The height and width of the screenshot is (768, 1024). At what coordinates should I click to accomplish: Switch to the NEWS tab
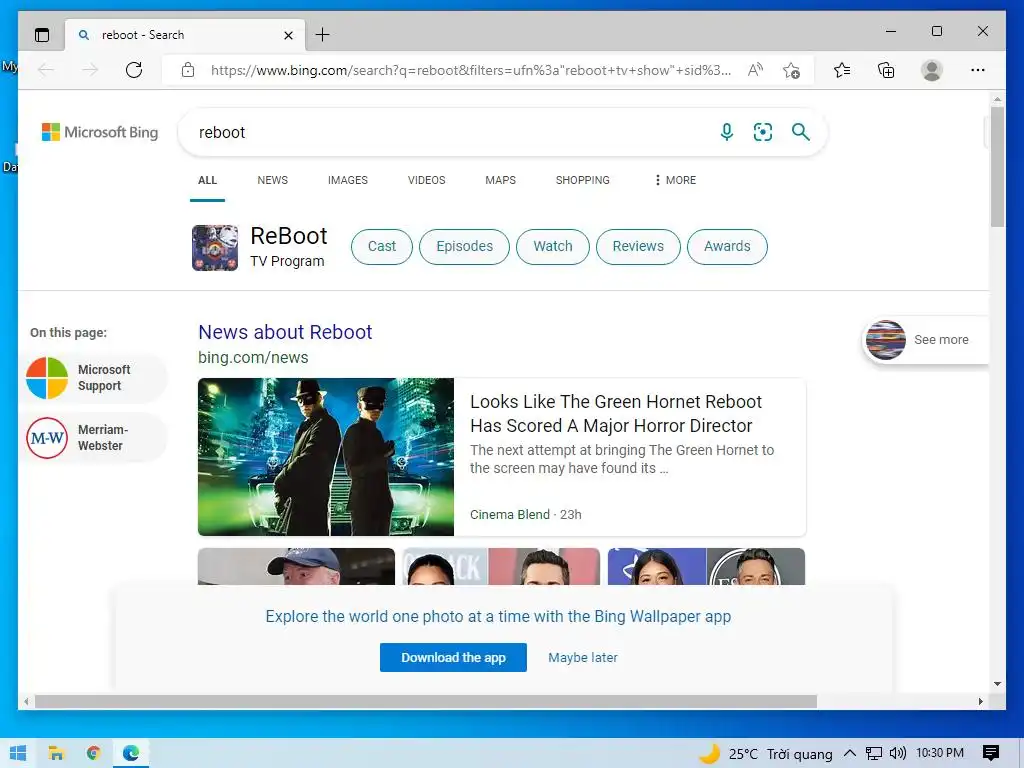(x=272, y=180)
